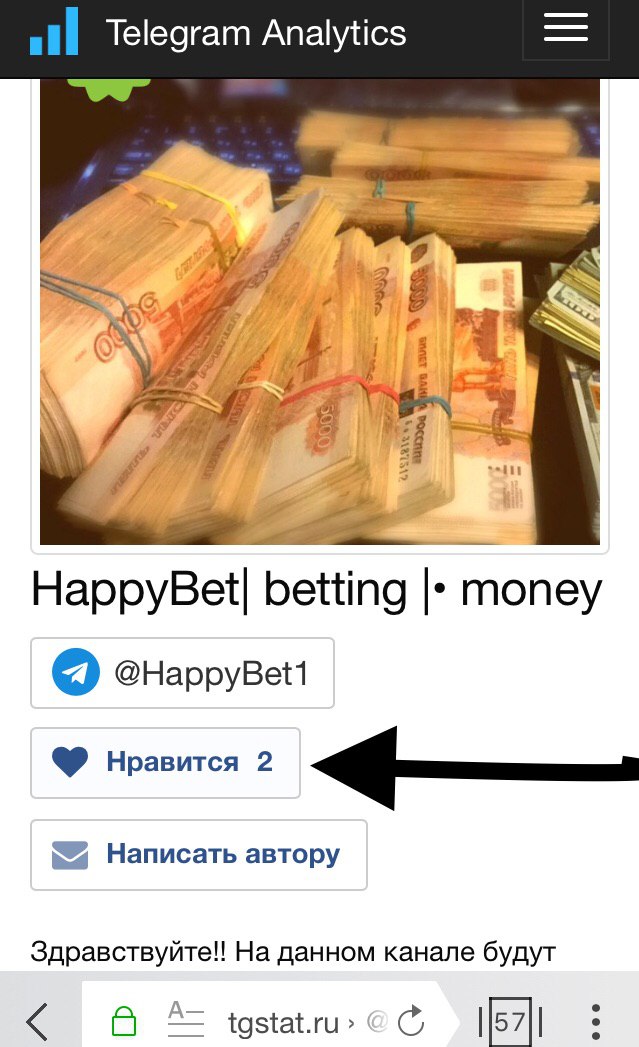Click the like count number 2

(x=264, y=762)
